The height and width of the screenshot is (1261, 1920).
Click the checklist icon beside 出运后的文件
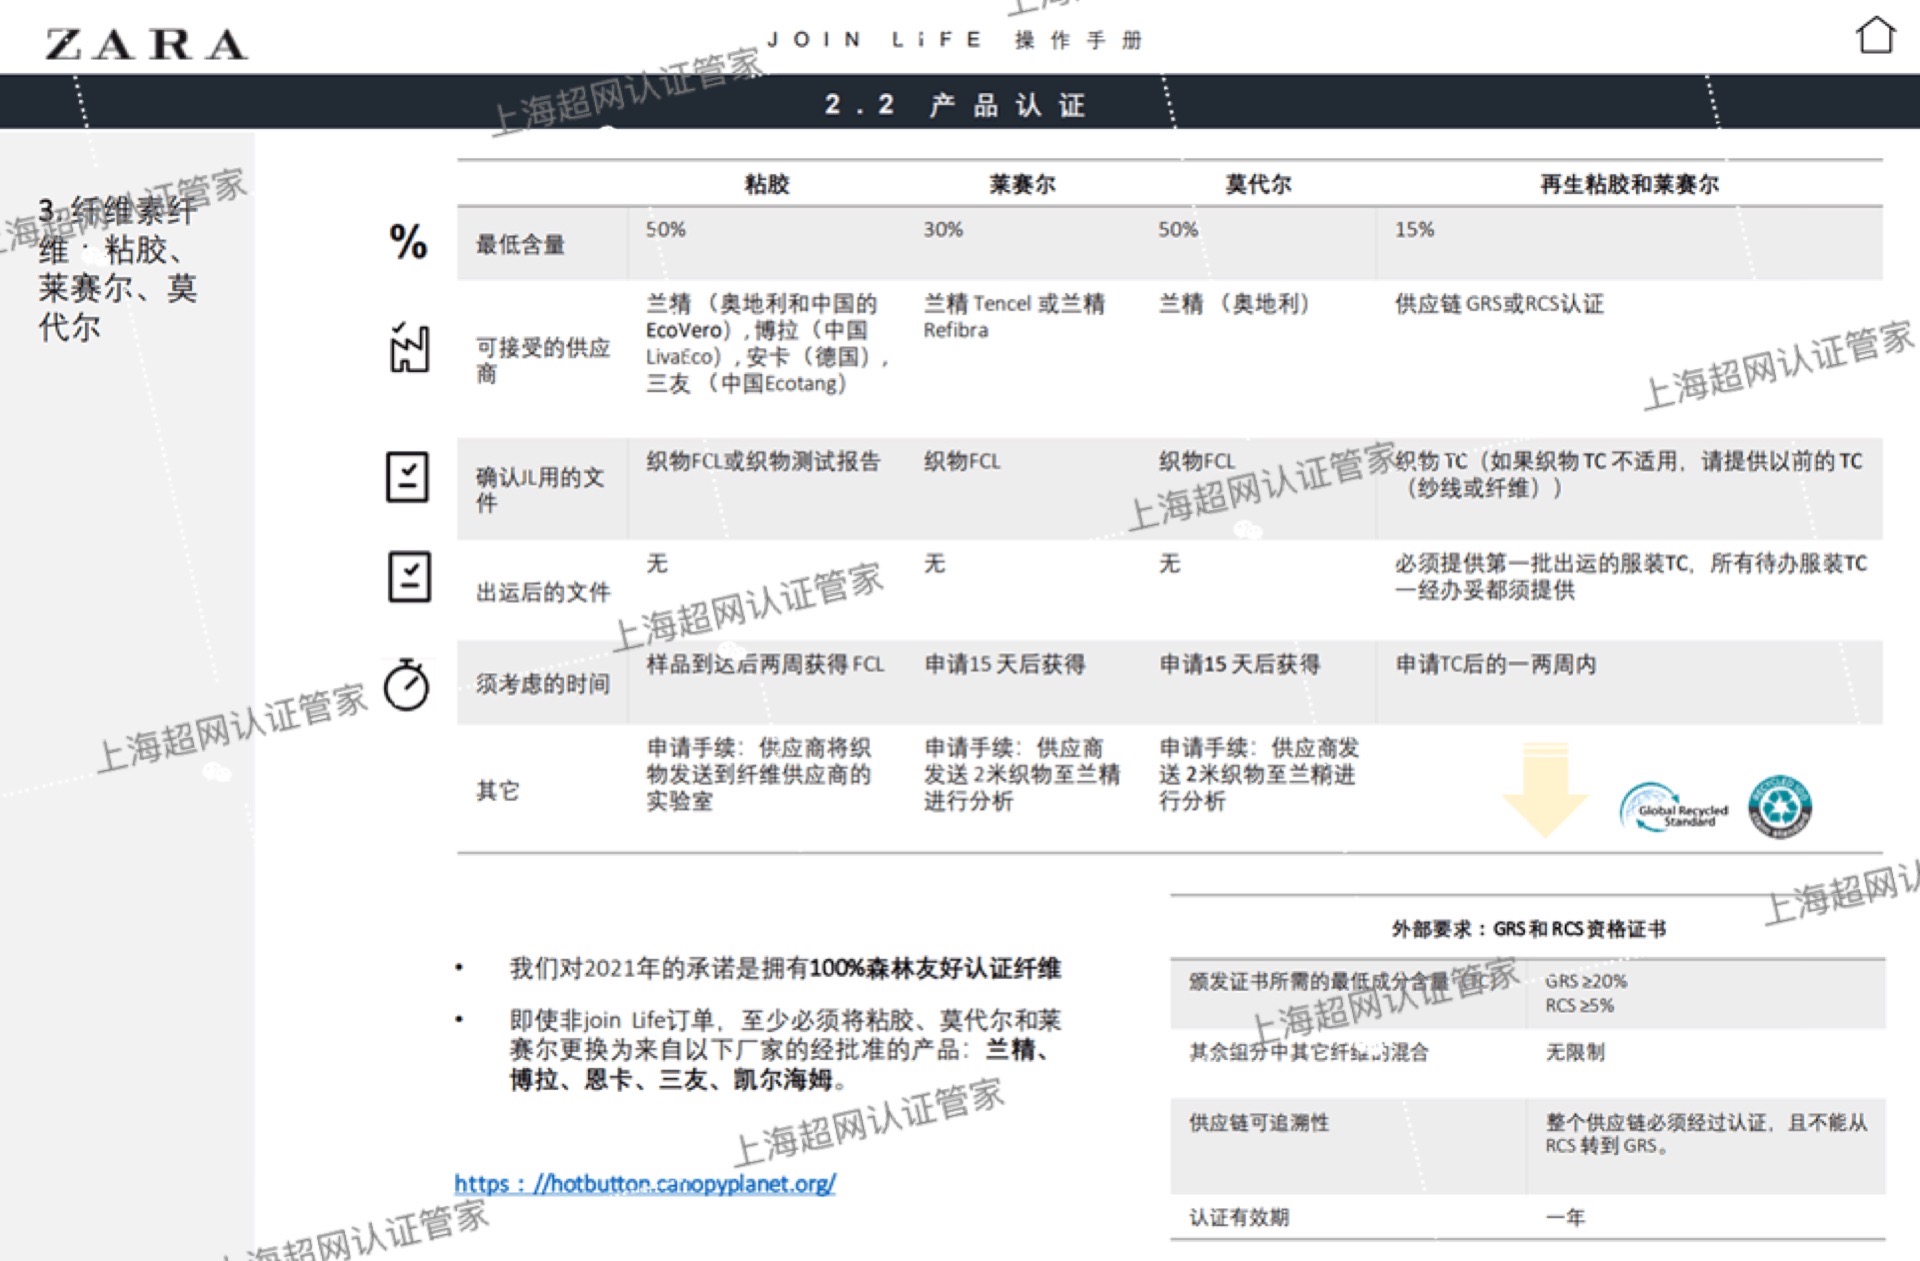[x=409, y=577]
